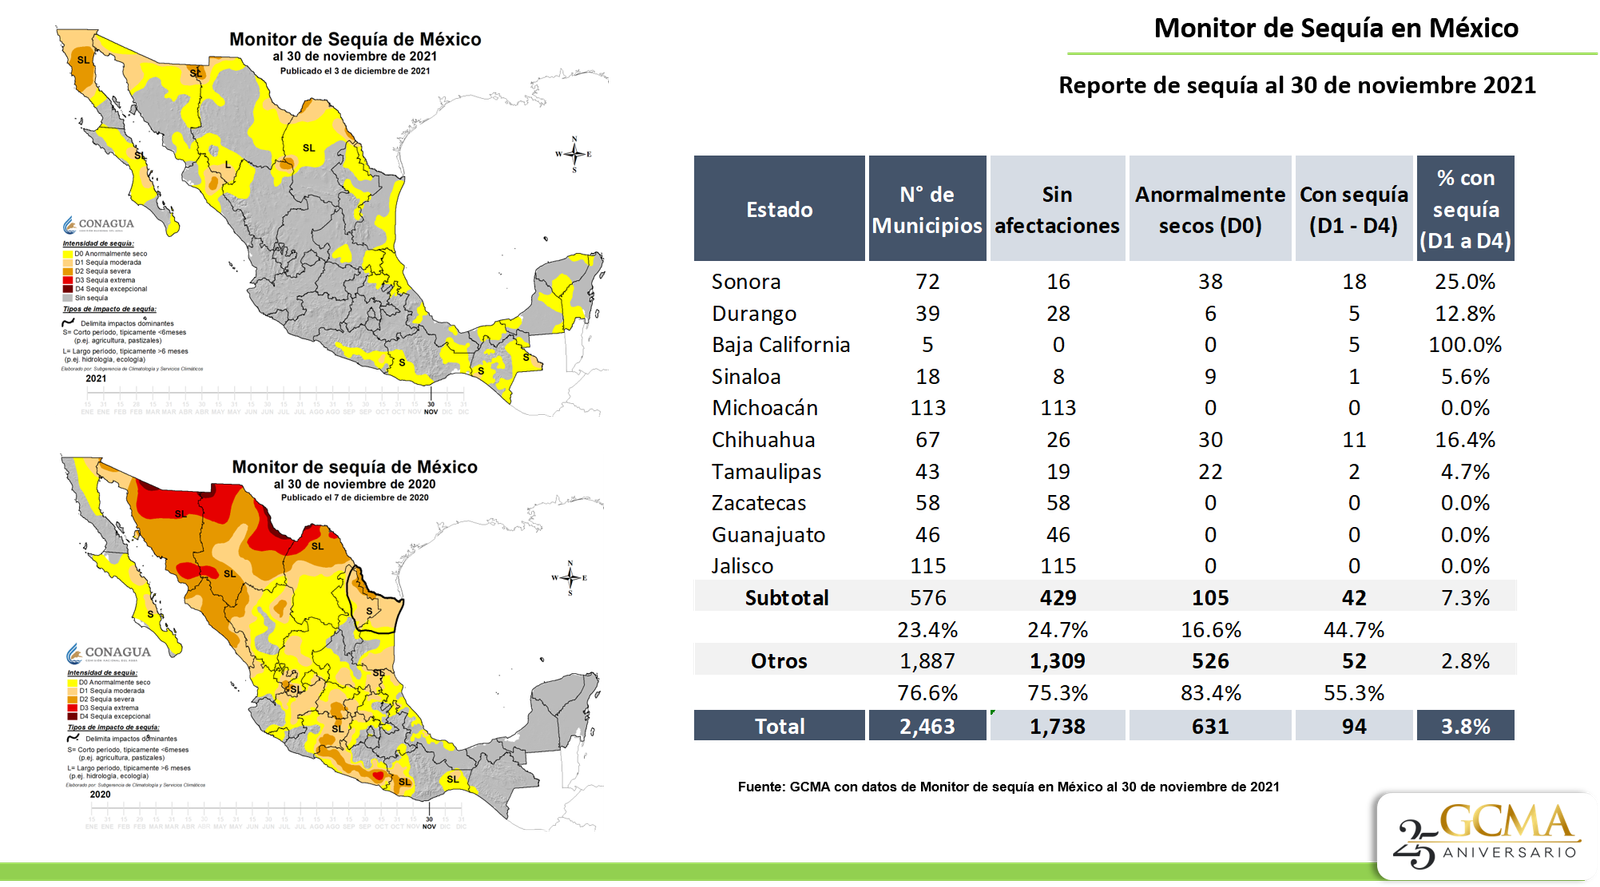Select the 'Guanajuato' row label
1600x887 pixels.
[x=768, y=535]
